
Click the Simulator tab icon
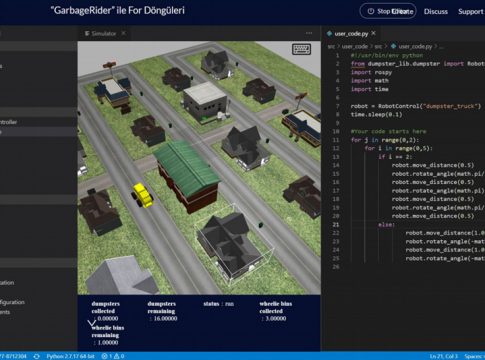(x=87, y=33)
